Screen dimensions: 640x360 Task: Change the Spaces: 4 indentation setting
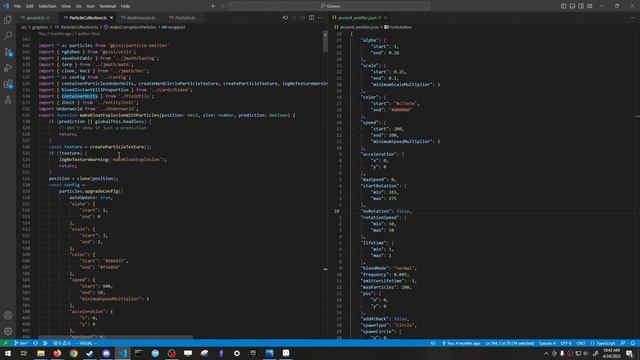click(x=547, y=343)
